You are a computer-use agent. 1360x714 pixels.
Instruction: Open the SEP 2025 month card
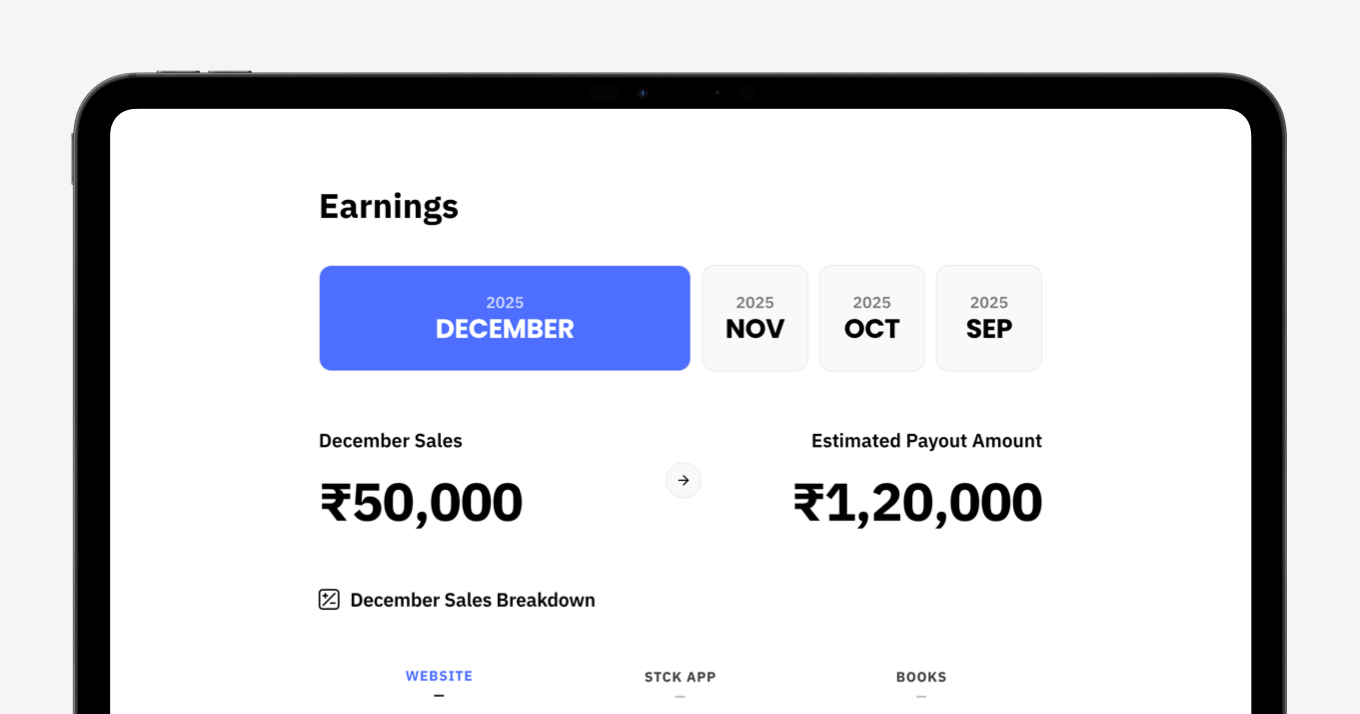coord(989,318)
